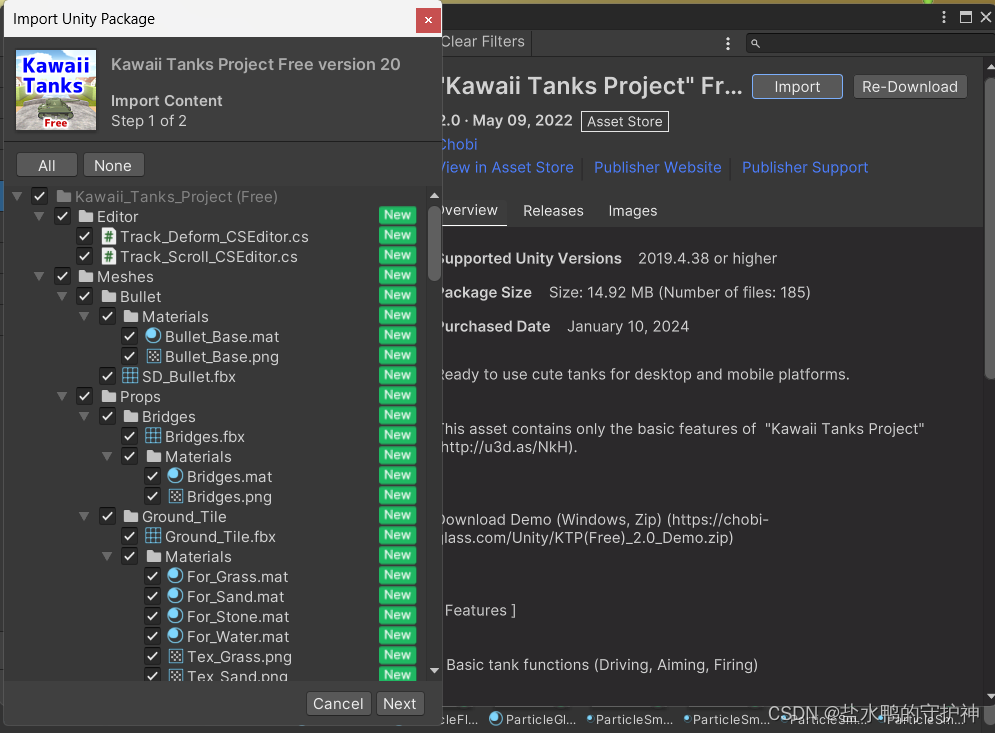Collapse the Props folder tree arrow
This screenshot has width=995, height=733.
[62, 397]
